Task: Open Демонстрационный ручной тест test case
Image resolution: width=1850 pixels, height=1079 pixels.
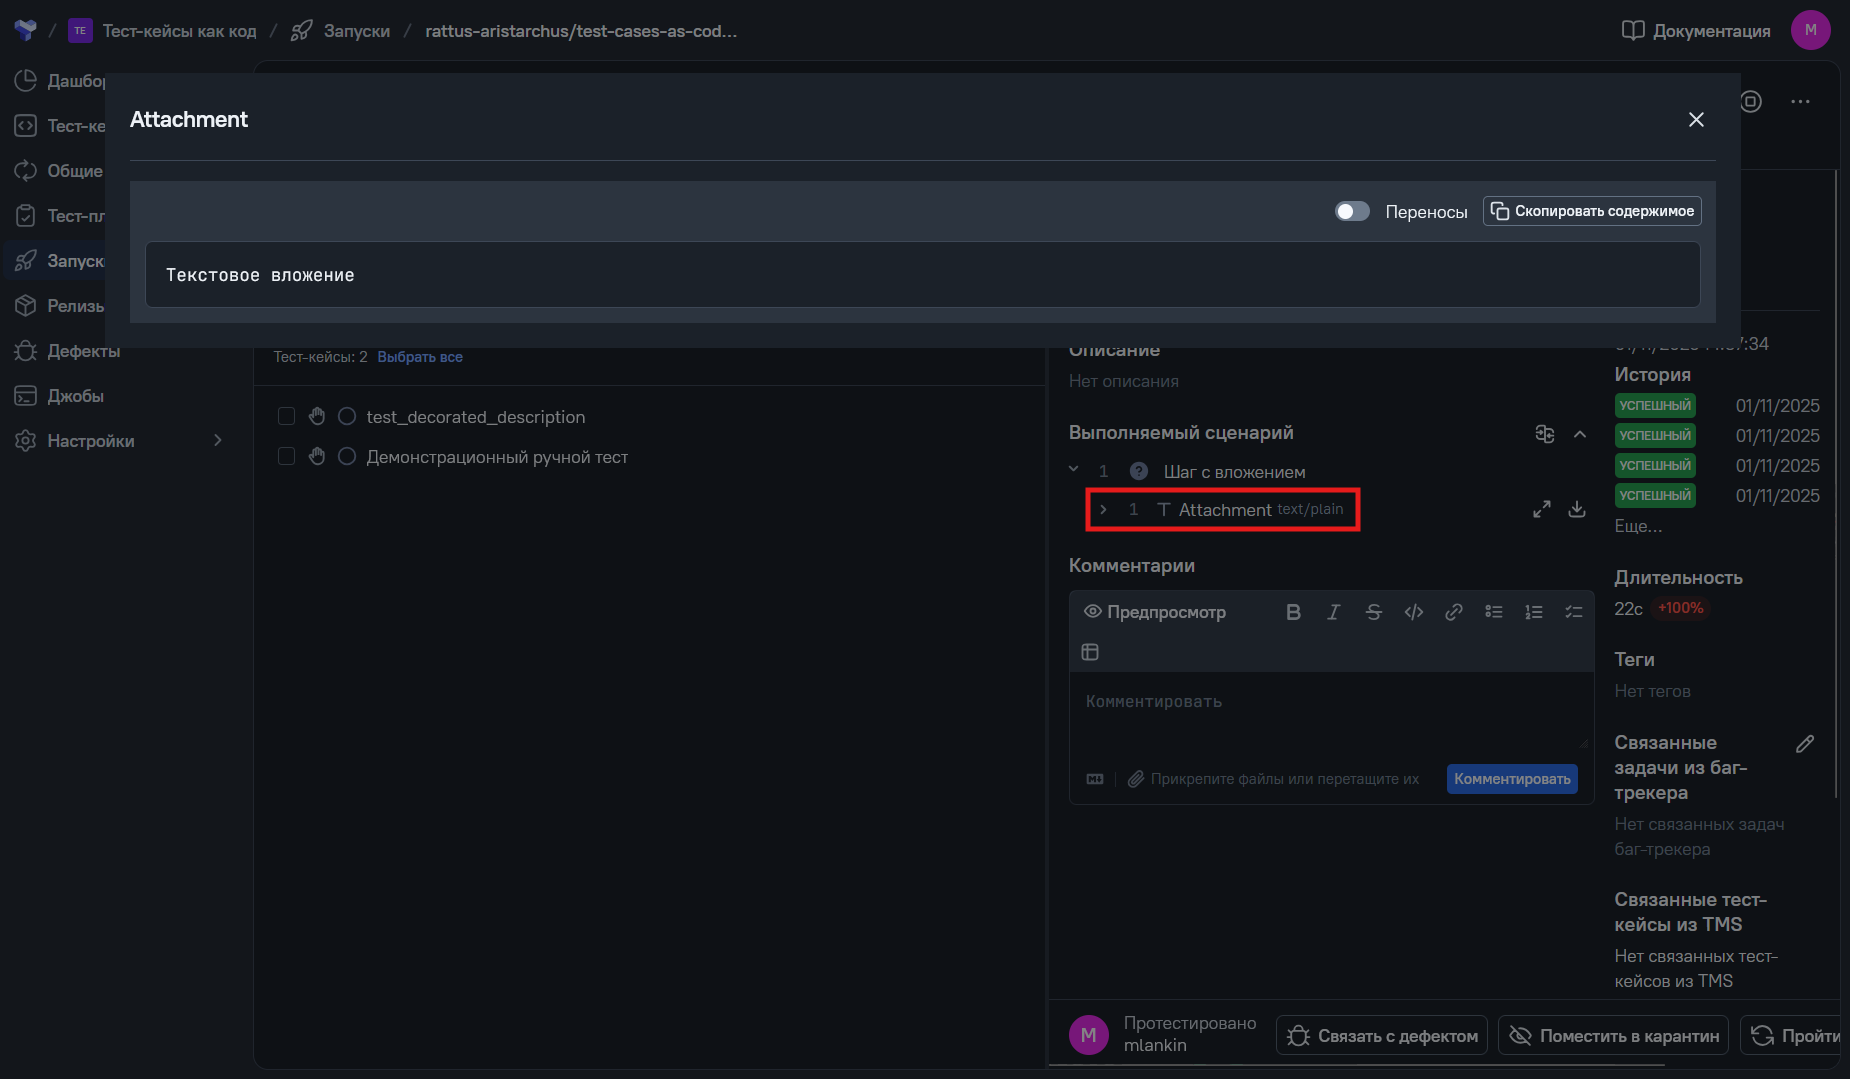Action: pos(497,457)
